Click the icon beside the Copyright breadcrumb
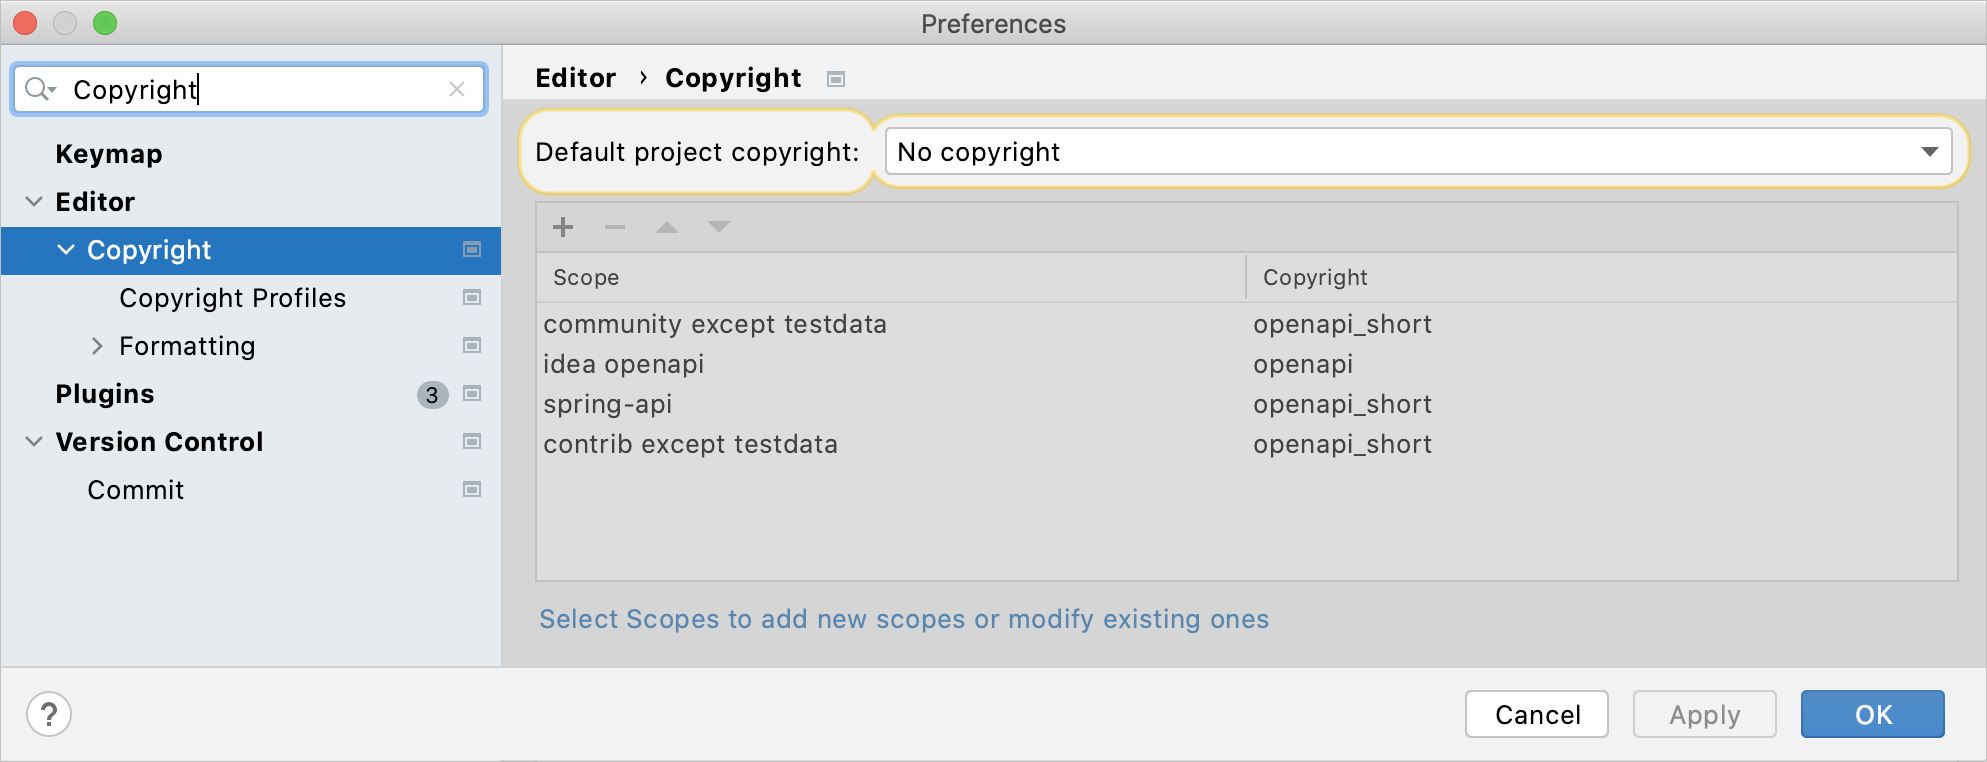The image size is (1987, 762). pyautogui.click(x=836, y=78)
